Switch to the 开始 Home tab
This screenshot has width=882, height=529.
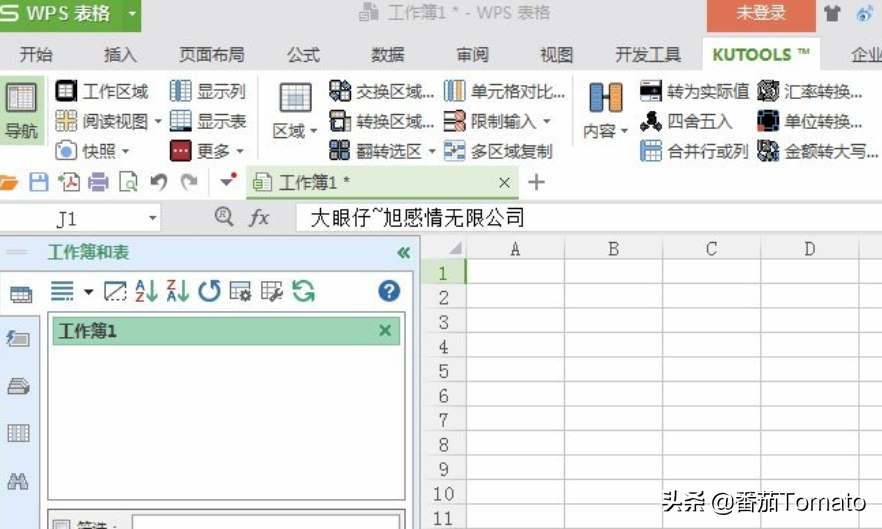tap(36, 55)
